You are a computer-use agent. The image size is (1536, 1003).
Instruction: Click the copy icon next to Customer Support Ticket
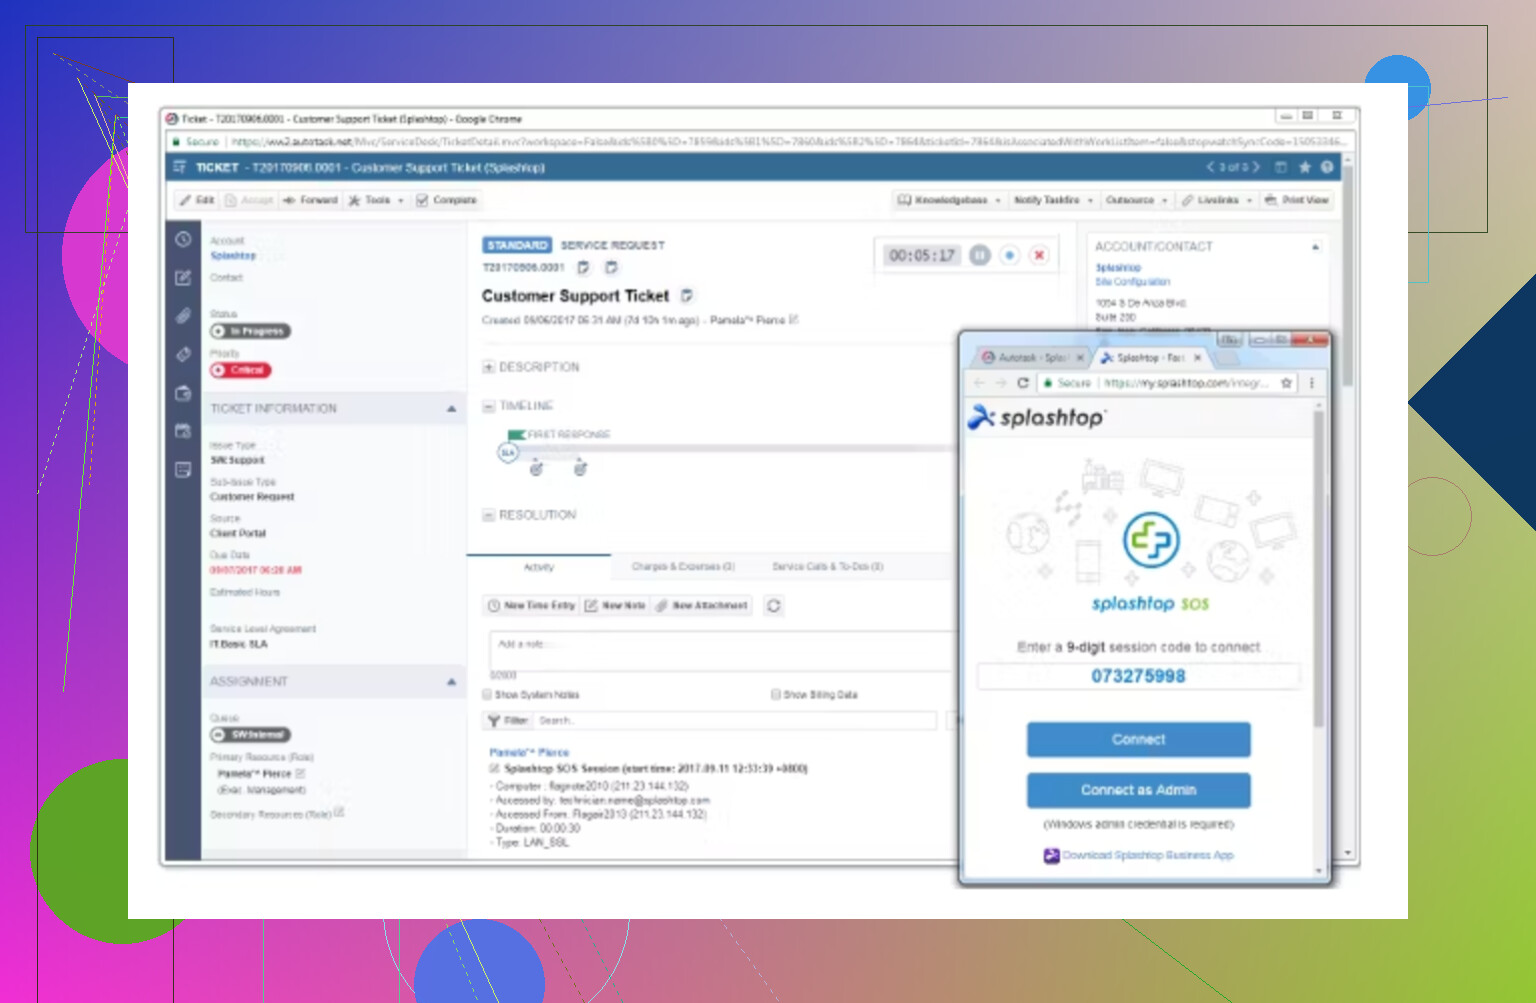(x=687, y=296)
